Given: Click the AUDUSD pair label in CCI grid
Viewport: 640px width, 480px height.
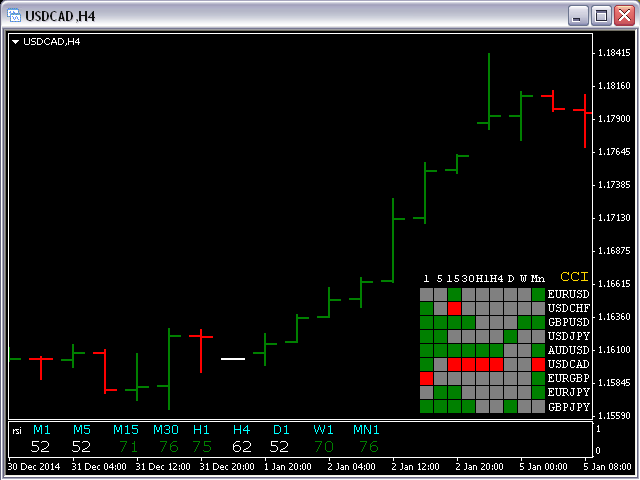Looking at the screenshot, I should (569, 350).
